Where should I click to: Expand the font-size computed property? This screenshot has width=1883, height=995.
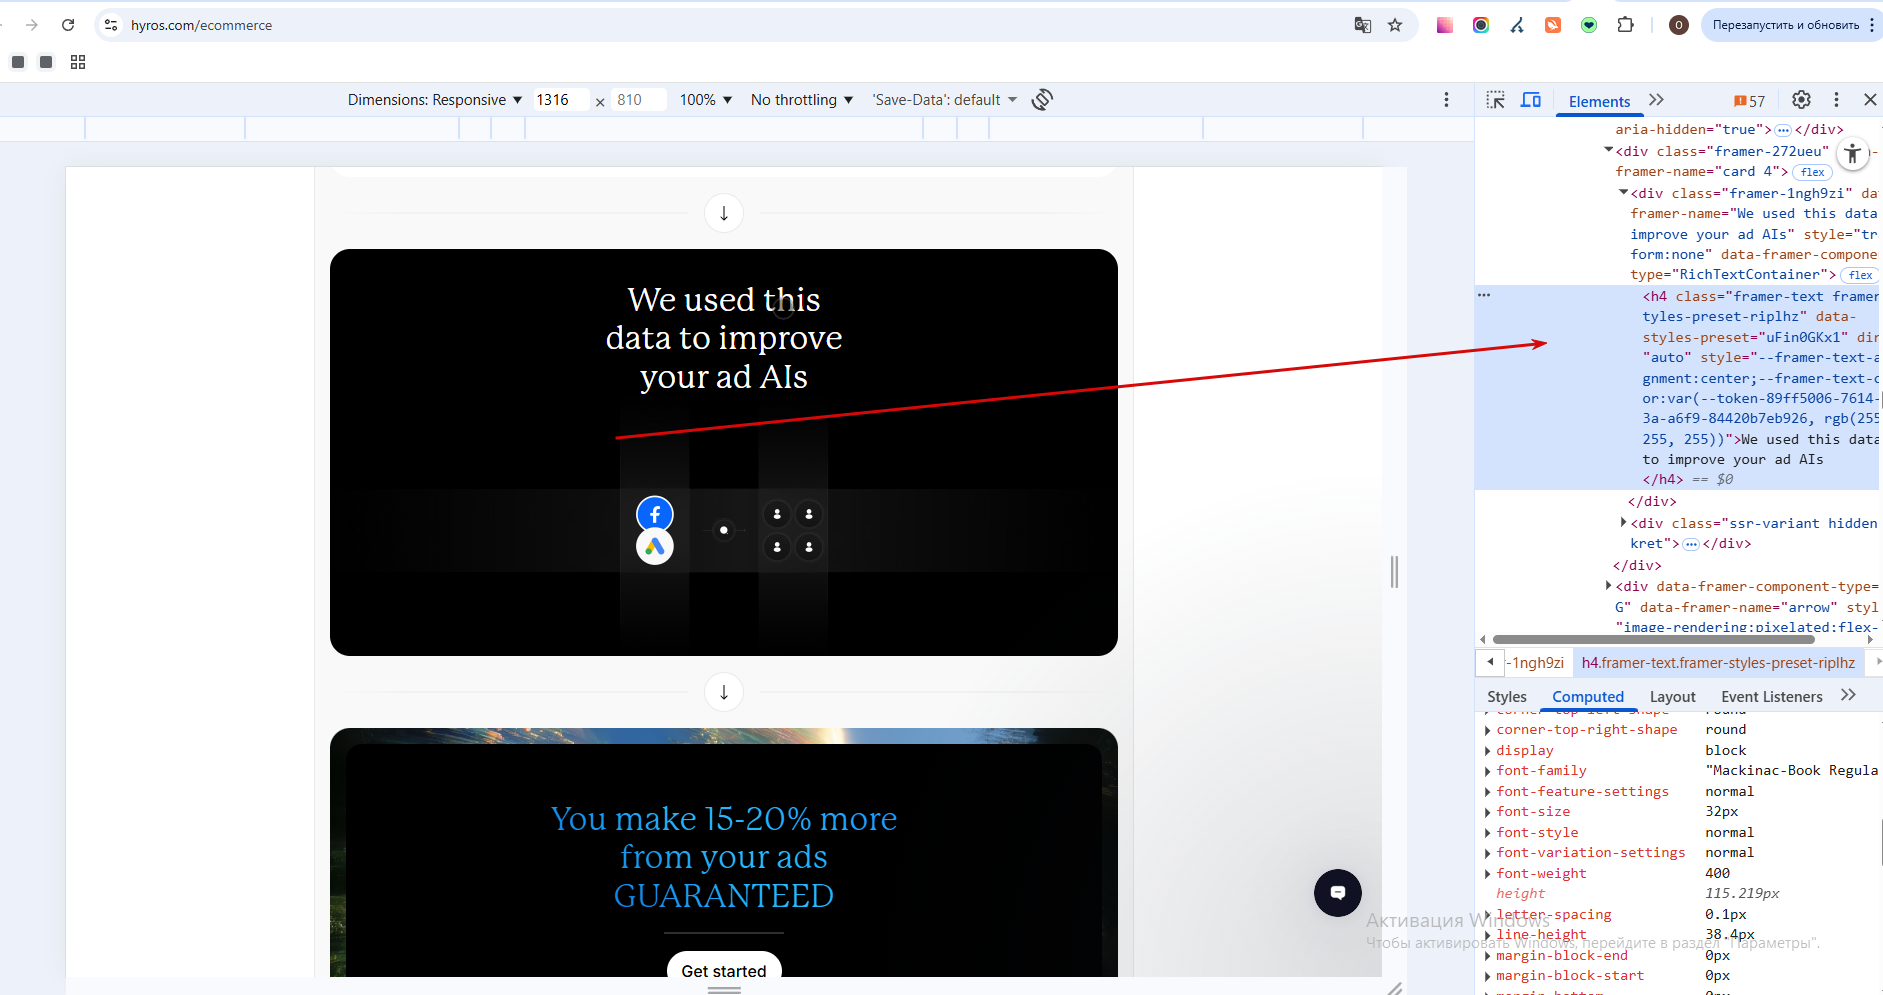(x=1488, y=812)
